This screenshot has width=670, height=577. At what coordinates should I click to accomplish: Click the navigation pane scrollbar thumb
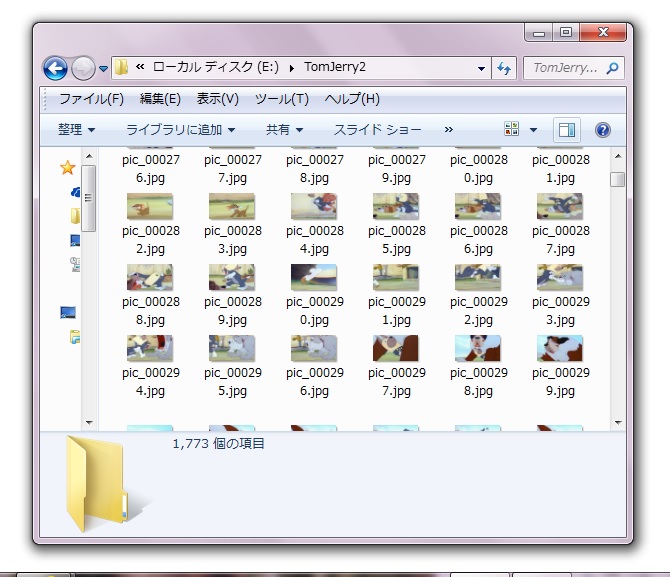(x=88, y=198)
